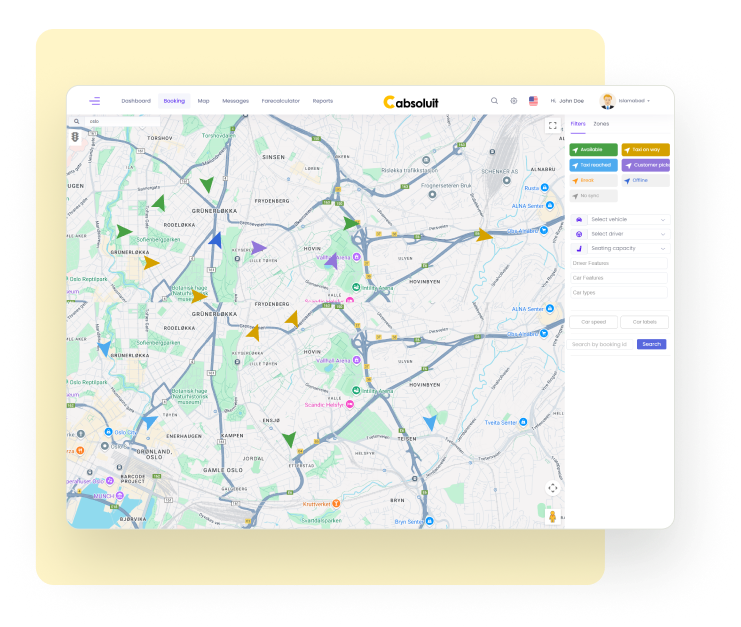Select the purple taxi marker near Lille Tøyen
Image resolution: width=741 pixels, height=627 pixels.
coord(258,247)
